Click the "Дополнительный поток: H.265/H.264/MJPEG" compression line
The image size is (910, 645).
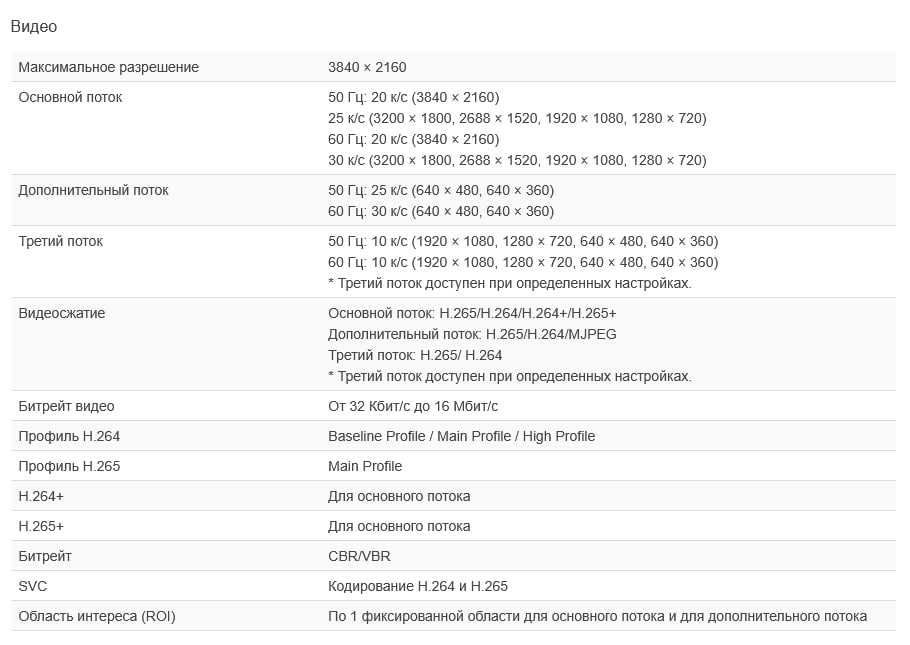tap(472, 334)
